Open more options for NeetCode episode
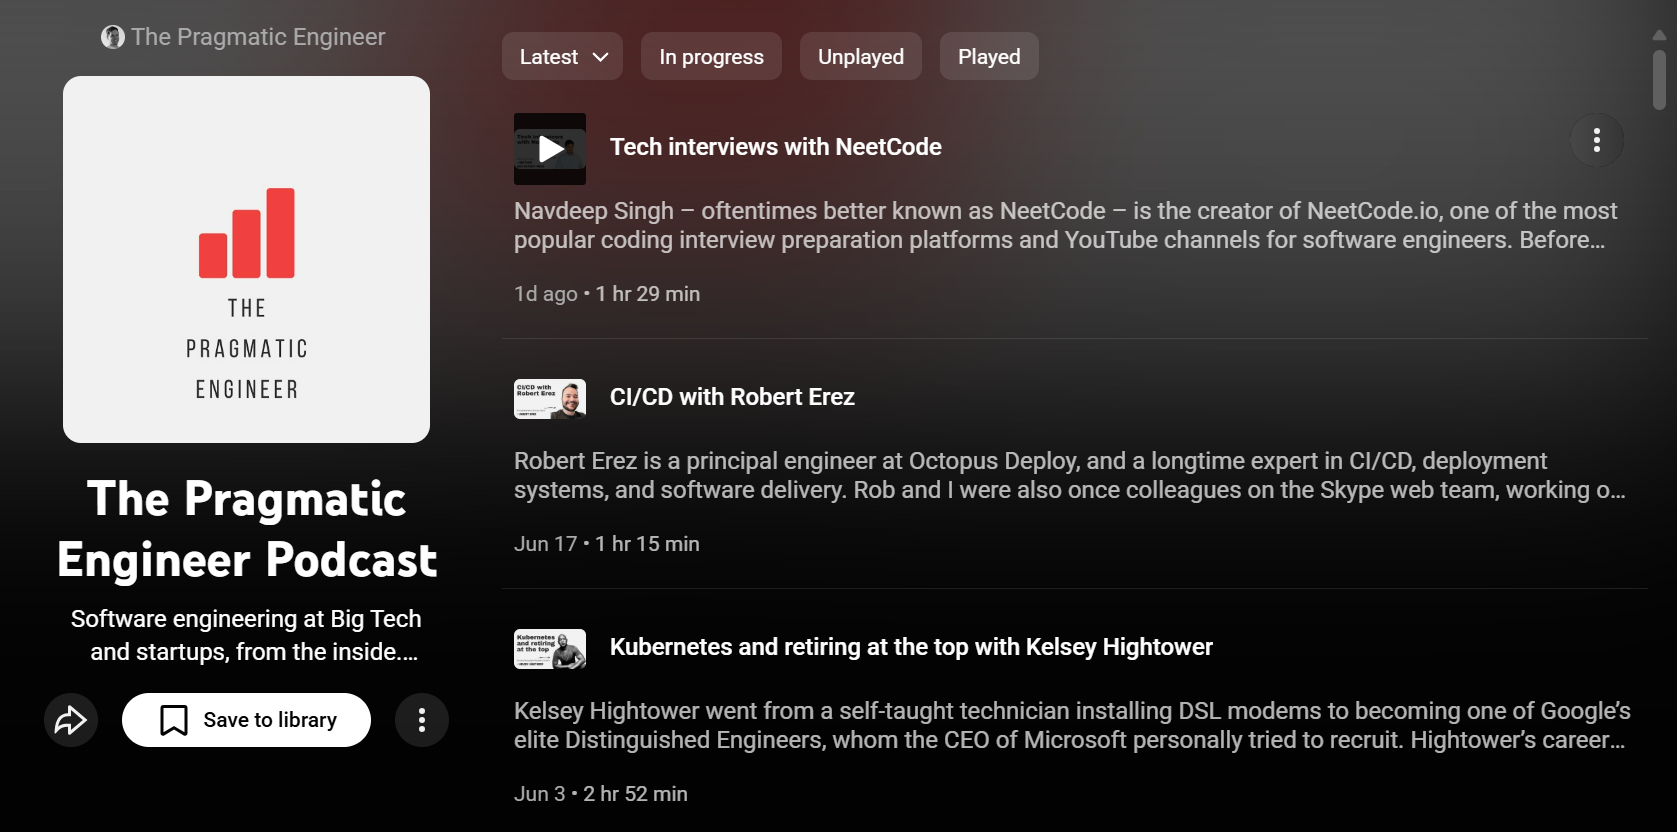Viewport: 1677px width, 832px height. tap(1596, 140)
